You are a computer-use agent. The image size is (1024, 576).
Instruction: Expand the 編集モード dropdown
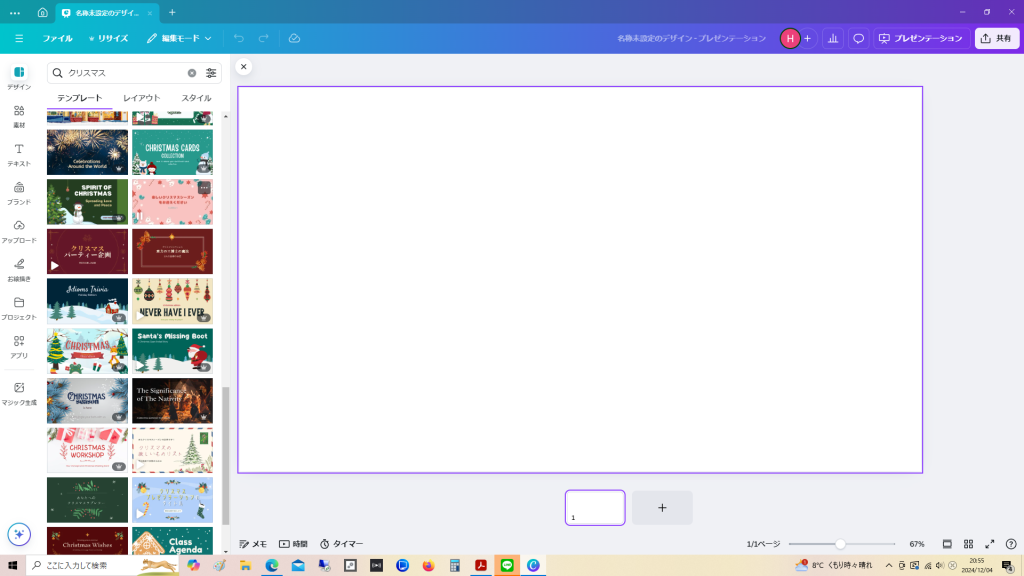coord(179,38)
